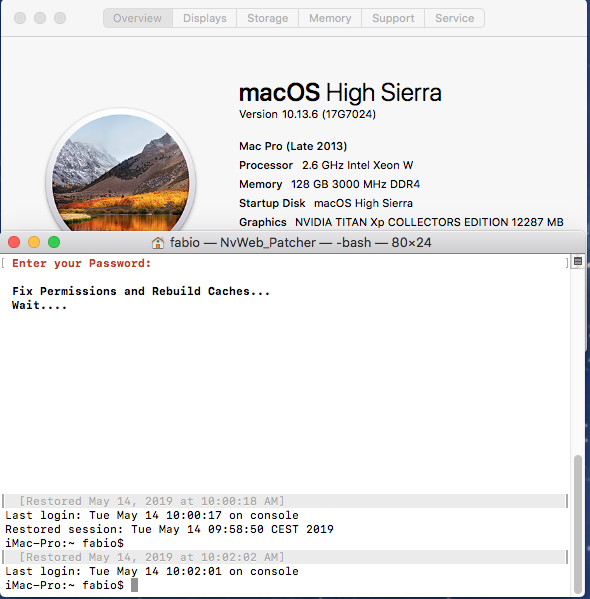Click 'Last login: Tue May 14 10:02:01' line
590x599 pixels.
tap(152, 571)
